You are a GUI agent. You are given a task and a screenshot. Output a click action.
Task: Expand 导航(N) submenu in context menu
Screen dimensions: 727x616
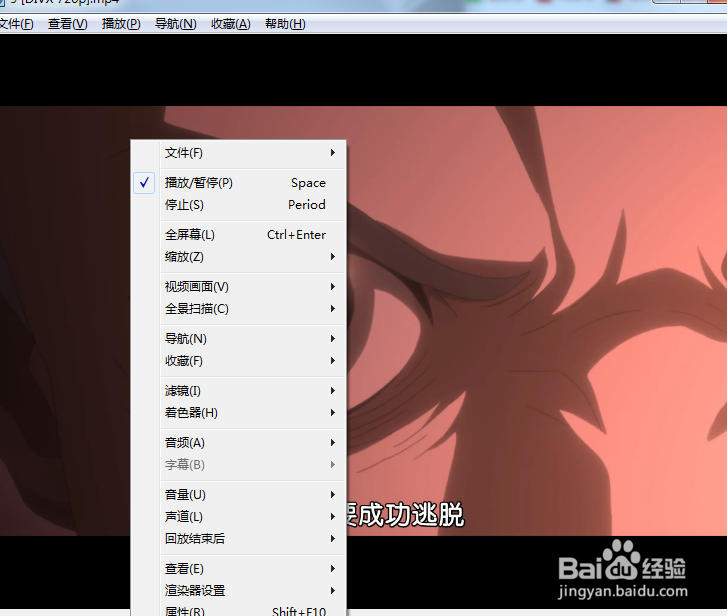point(238,339)
